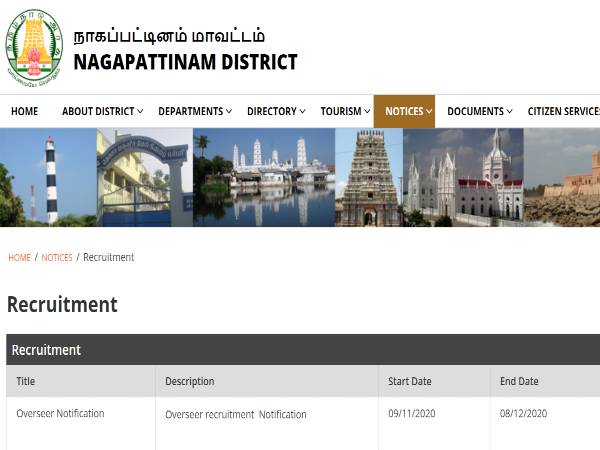Click the white church basilica banner photo

point(462,178)
